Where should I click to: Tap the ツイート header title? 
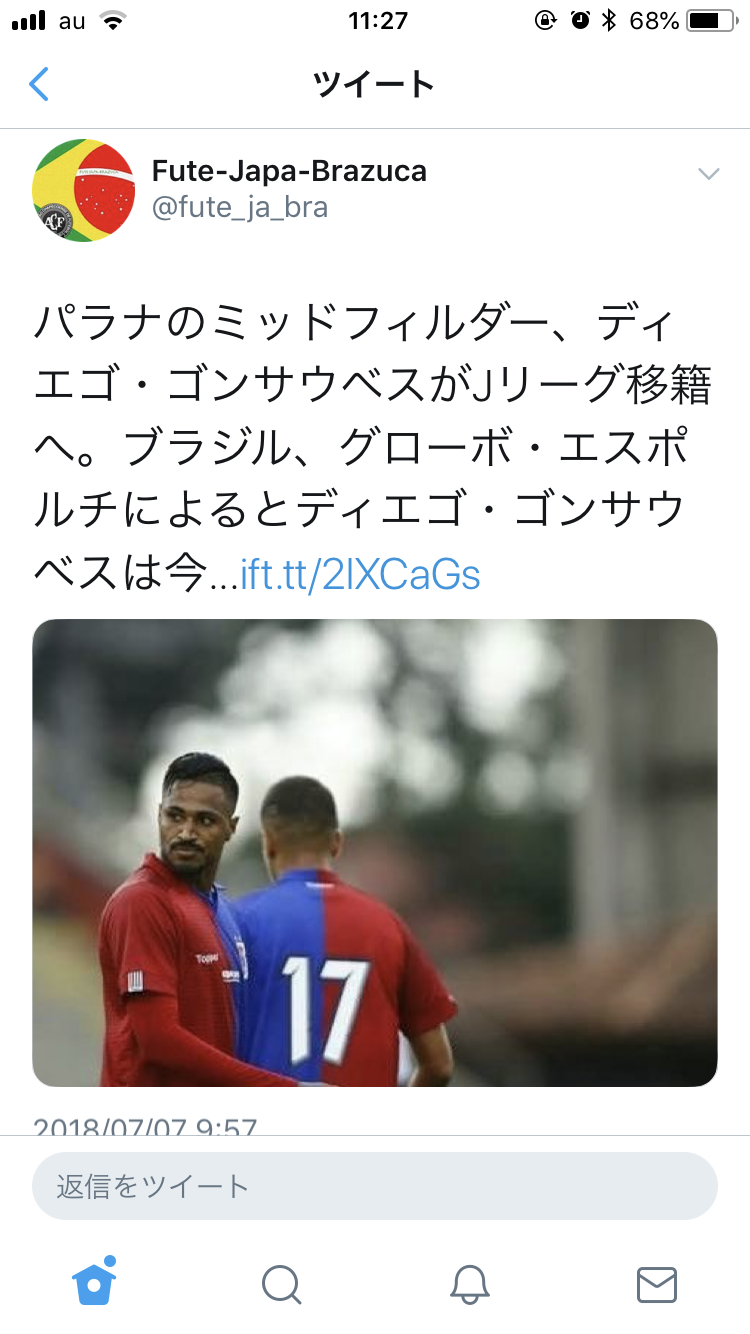[x=375, y=84]
